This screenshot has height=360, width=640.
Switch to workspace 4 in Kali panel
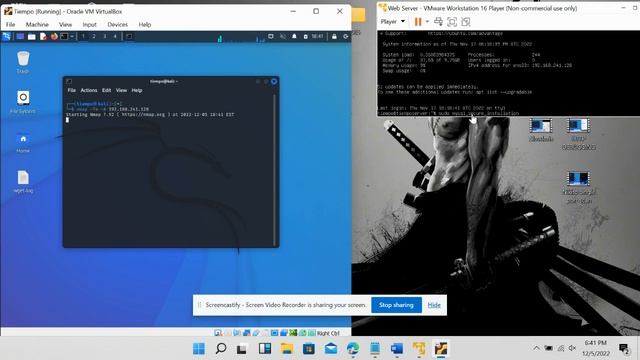115,36
